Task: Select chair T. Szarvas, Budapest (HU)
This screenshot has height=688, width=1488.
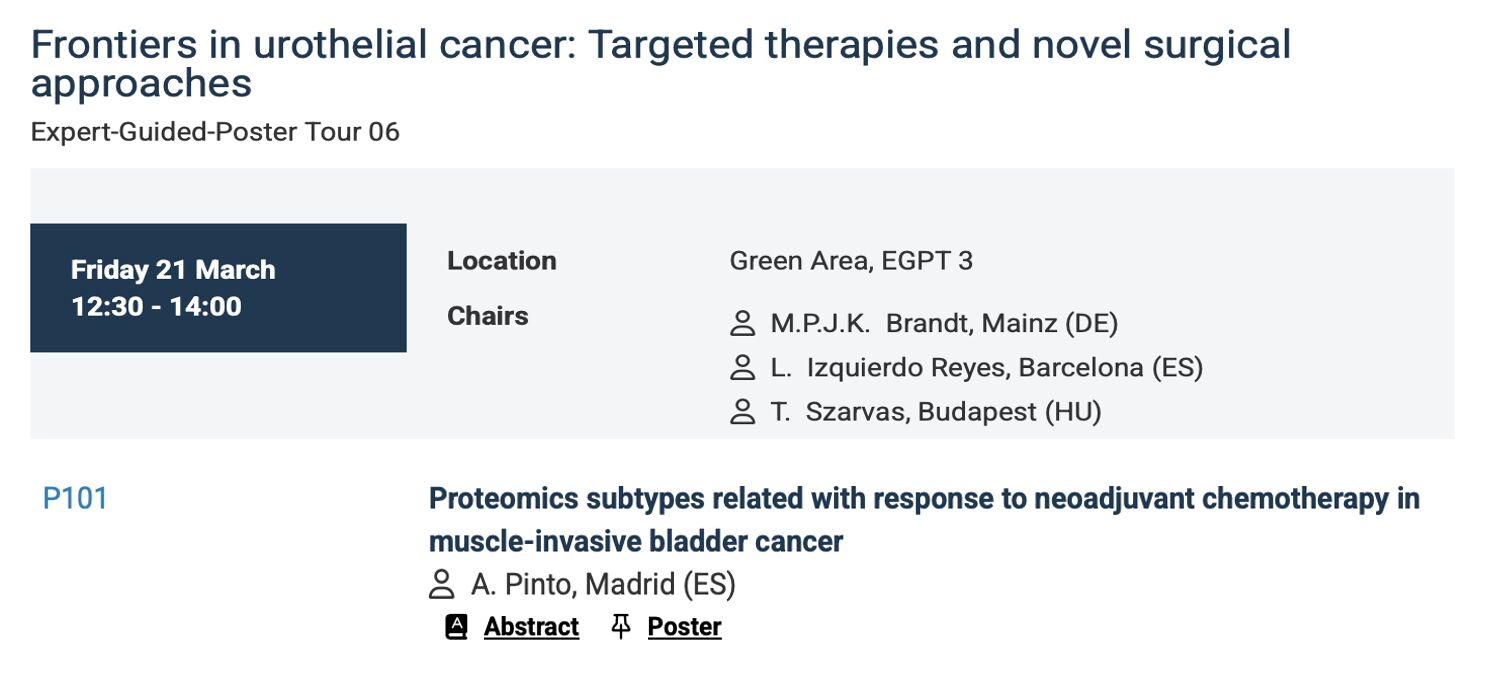Action: click(936, 412)
